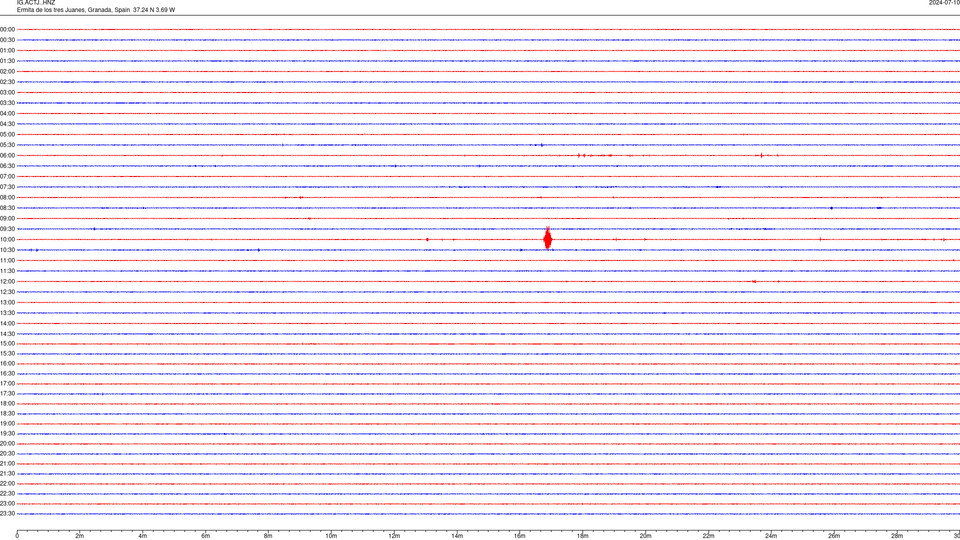Click the '8m' tick label on the time axis
This screenshot has width=960, height=540.
[x=268, y=536]
